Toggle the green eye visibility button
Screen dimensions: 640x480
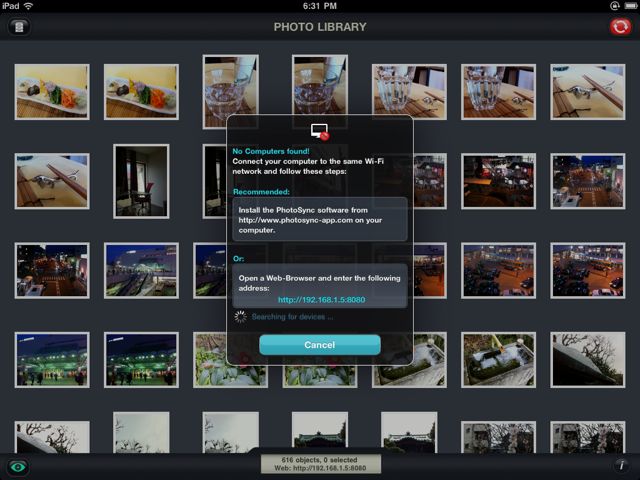click(x=18, y=467)
